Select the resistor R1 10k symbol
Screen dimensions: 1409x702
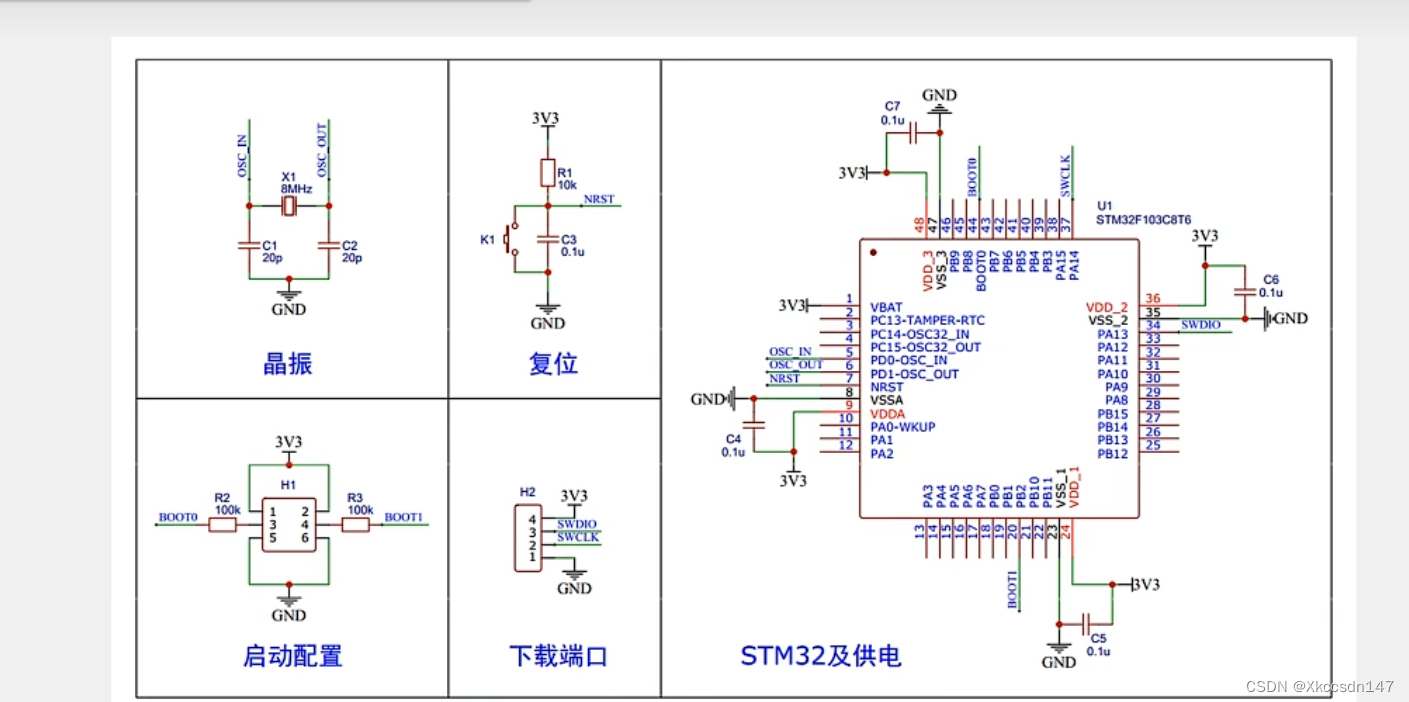tap(548, 172)
